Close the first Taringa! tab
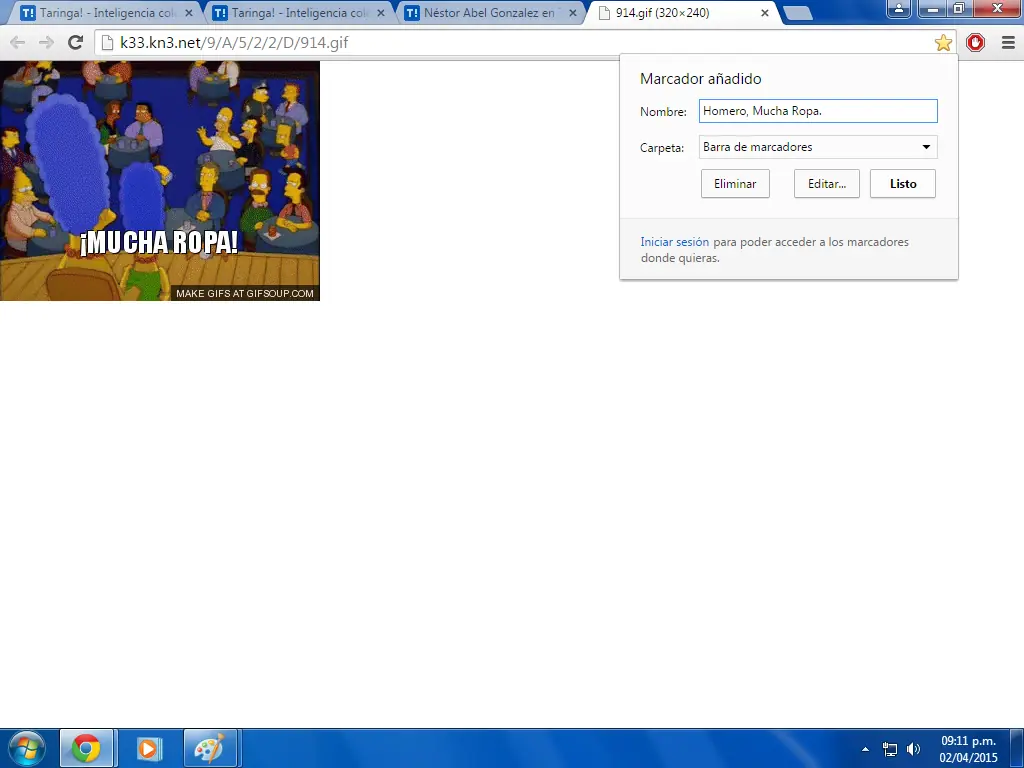 pos(189,13)
